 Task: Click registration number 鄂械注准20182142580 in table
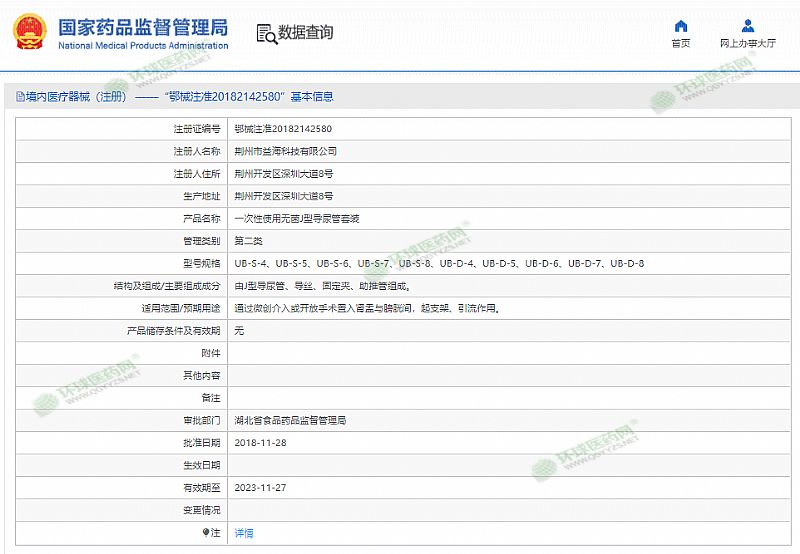283,129
